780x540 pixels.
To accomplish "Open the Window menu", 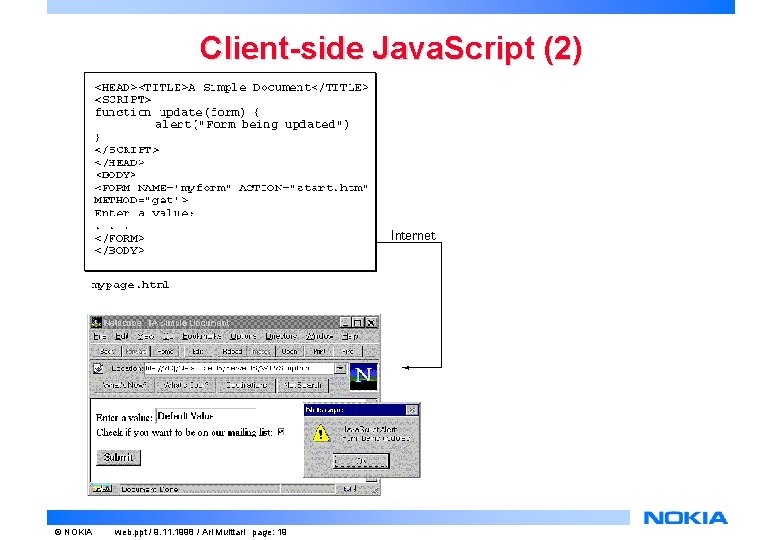I will [x=319, y=337].
